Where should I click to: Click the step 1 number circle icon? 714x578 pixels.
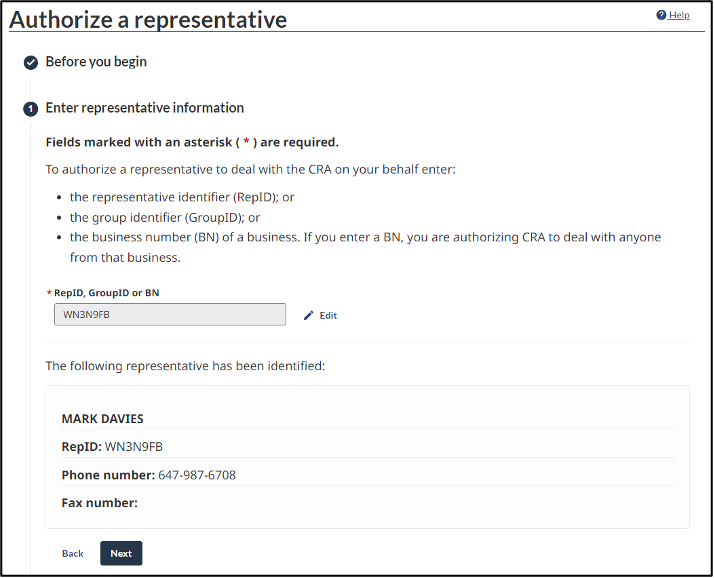pyautogui.click(x=31, y=109)
